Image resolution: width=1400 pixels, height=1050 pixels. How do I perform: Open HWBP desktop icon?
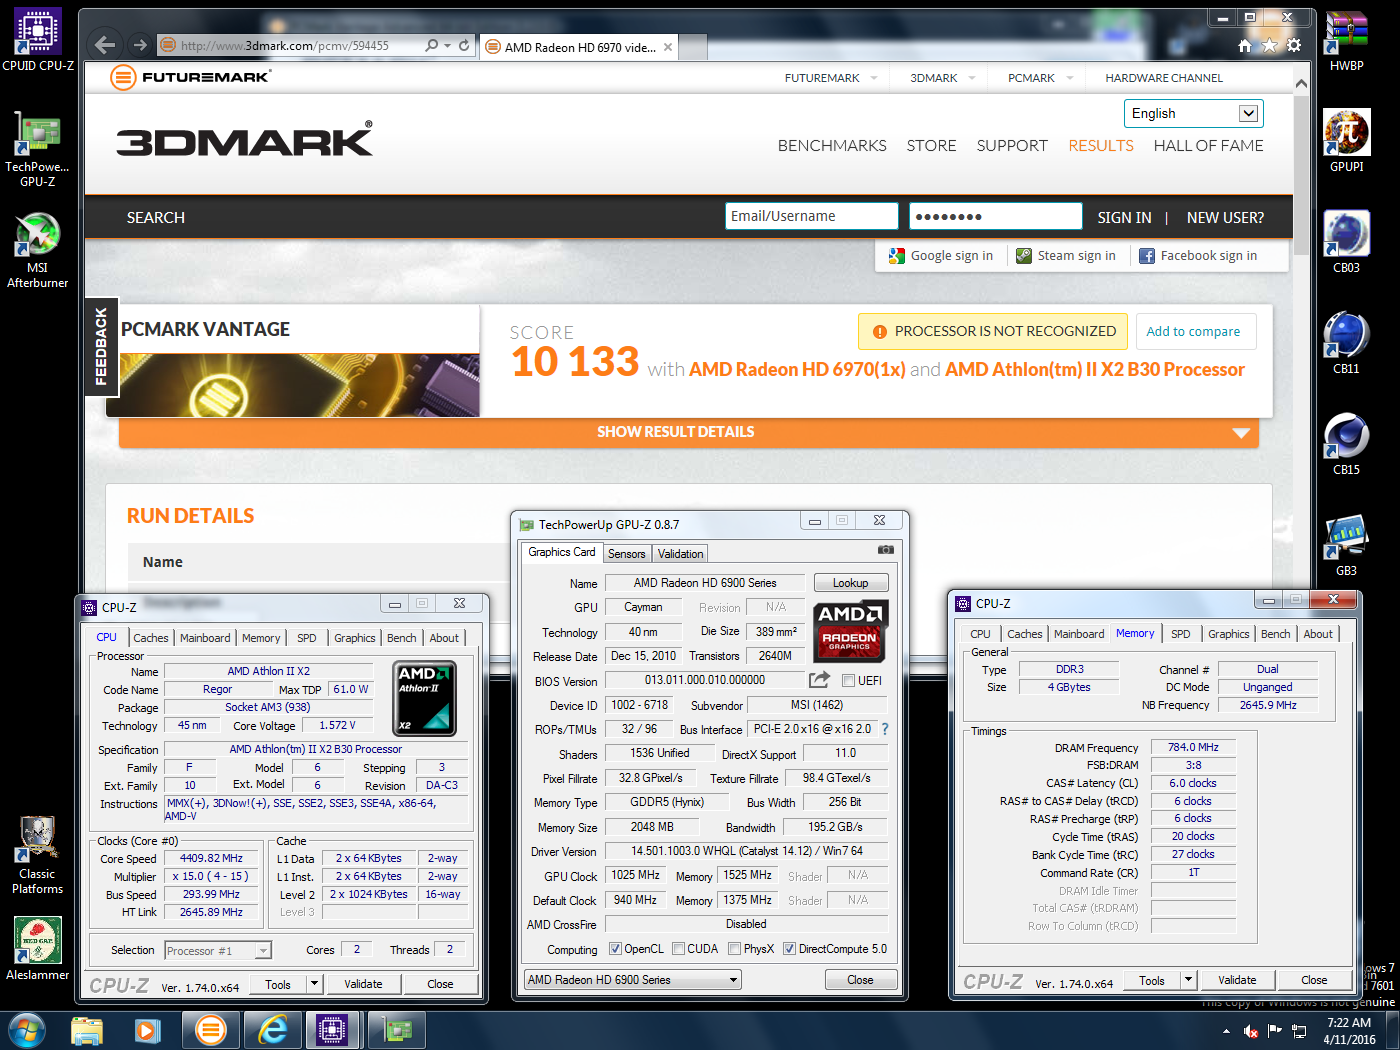[1346, 40]
